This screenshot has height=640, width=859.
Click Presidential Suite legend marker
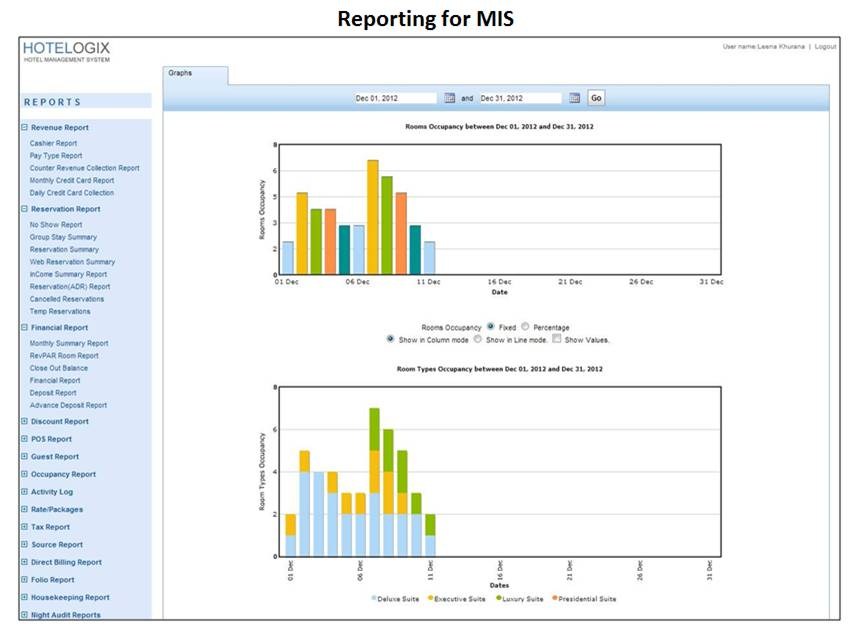[555, 598]
